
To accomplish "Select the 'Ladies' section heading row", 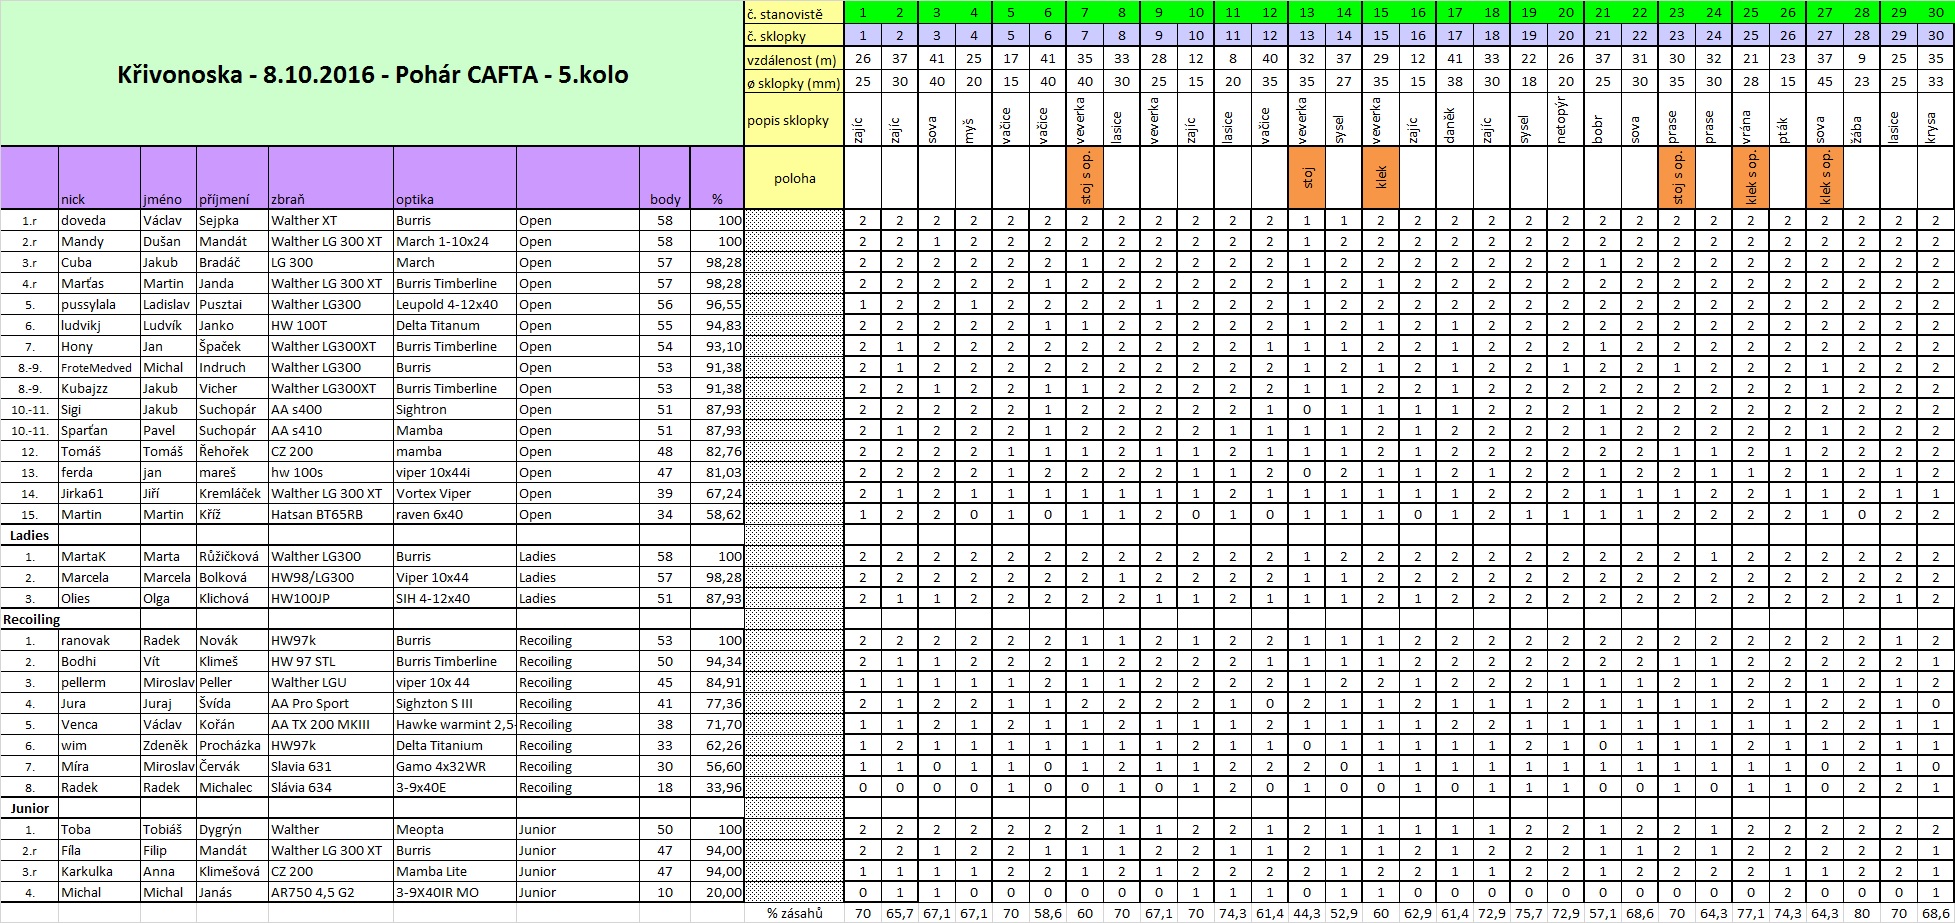I will click(x=30, y=536).
